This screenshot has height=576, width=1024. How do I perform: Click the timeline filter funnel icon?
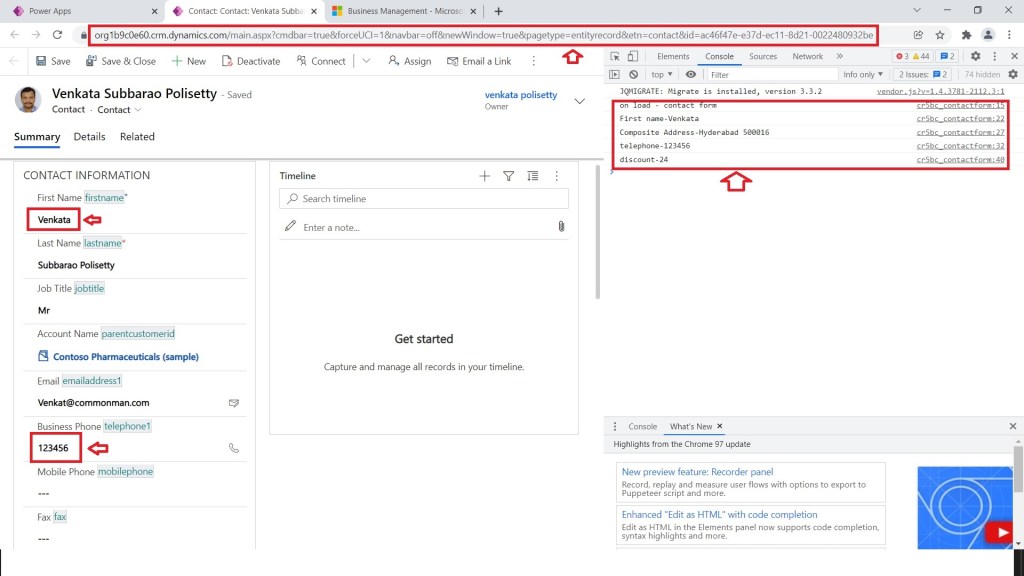pos(508,176)
